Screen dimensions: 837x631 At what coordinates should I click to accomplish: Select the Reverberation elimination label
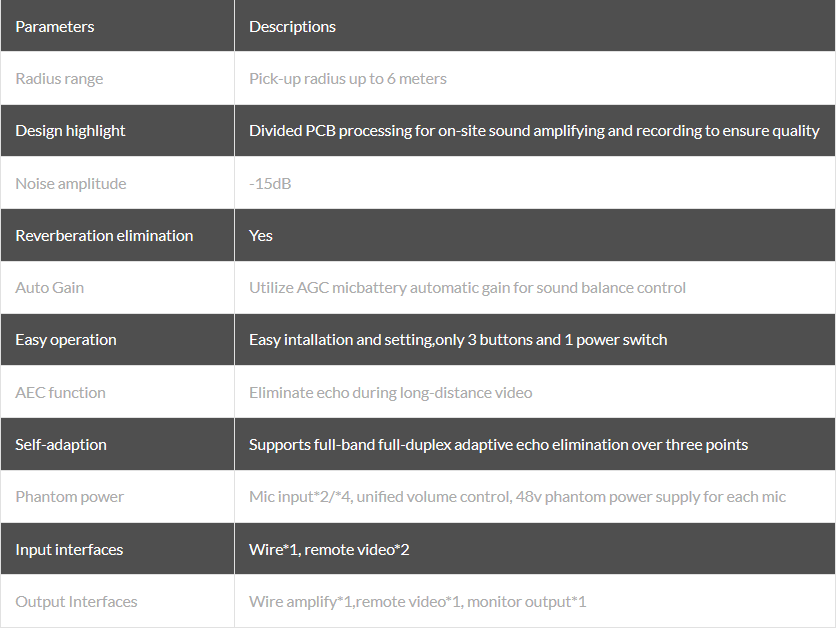(104, 236)
